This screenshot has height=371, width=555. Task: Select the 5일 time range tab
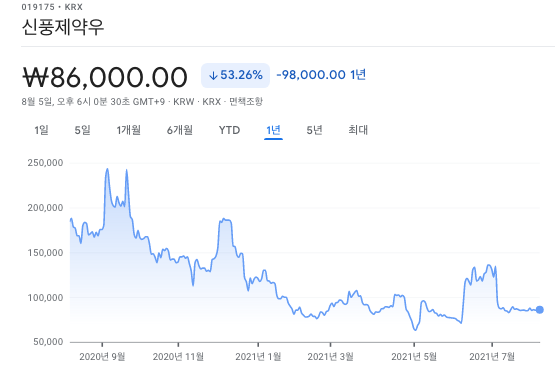pos(82,130)
